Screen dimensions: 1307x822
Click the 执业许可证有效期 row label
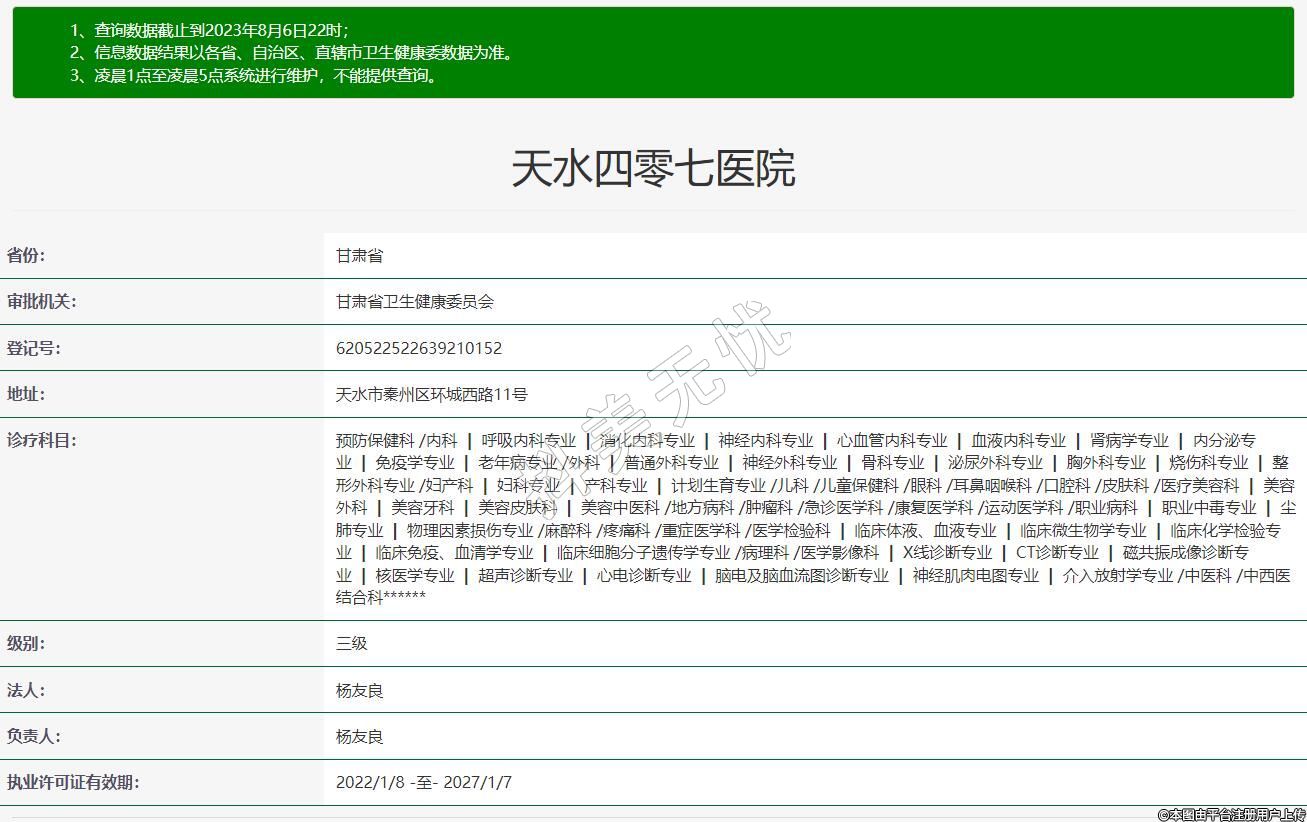(73, 782)
